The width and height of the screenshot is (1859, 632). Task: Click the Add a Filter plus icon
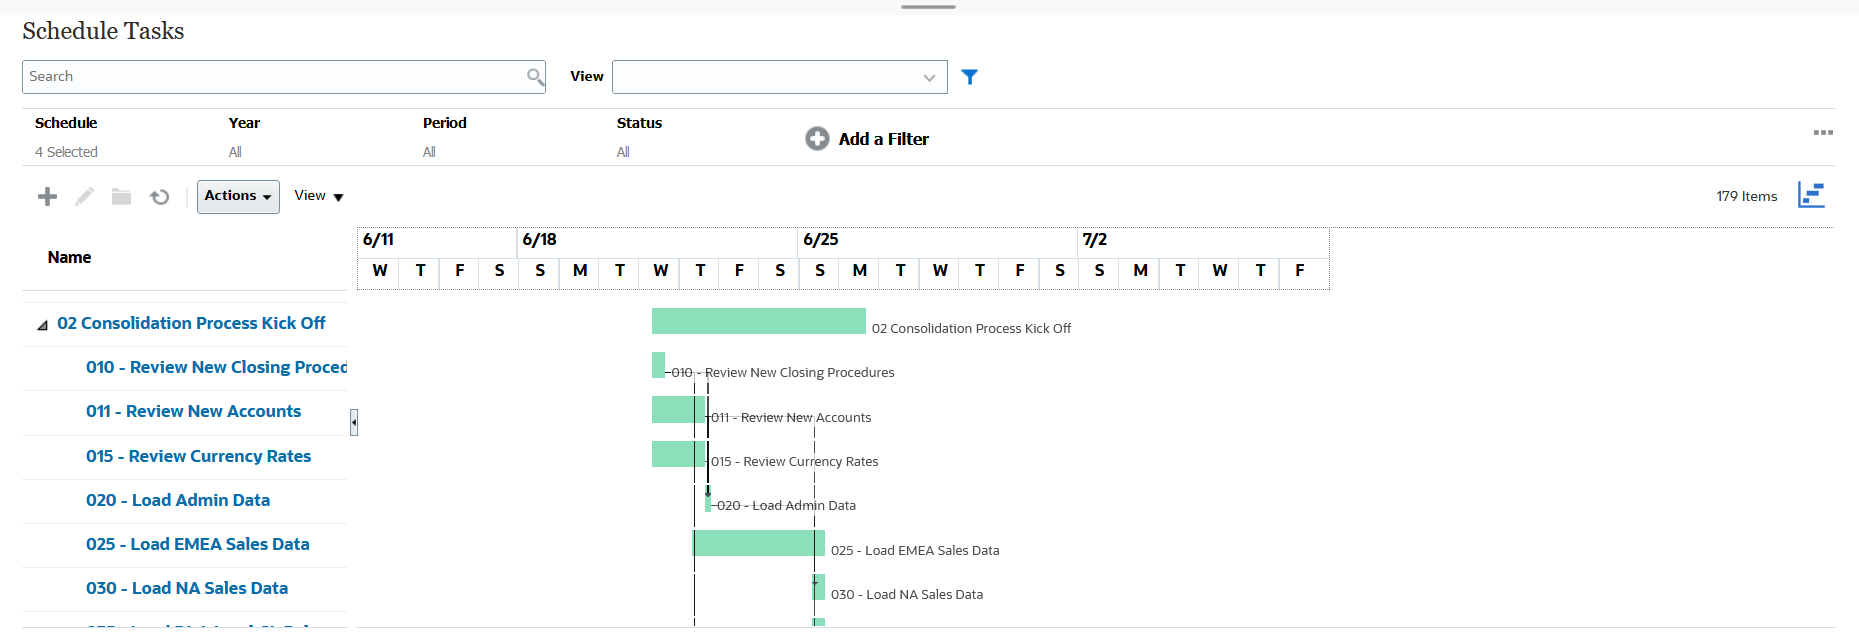click(x=817, y=139)
